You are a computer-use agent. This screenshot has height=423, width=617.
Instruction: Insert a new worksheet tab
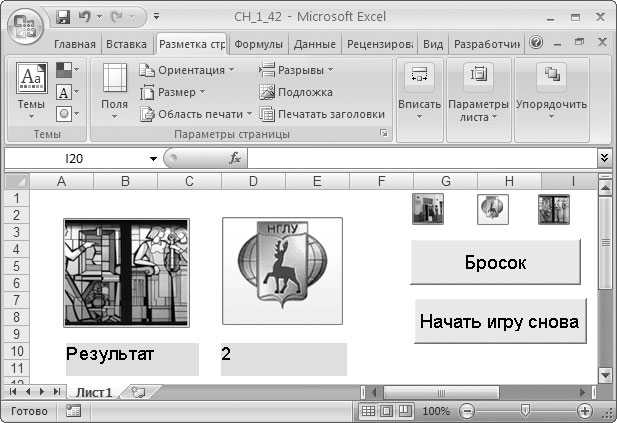[139, 392]
